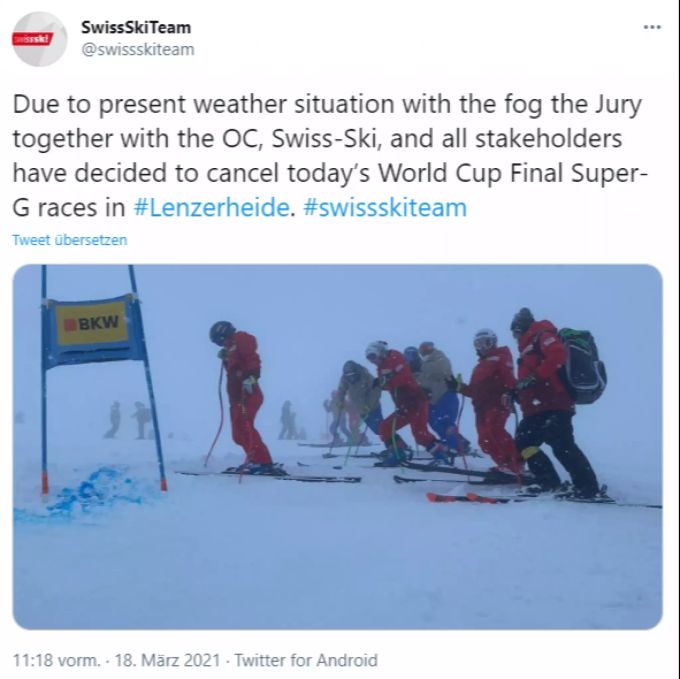Click the skier wearing the black backpack
Screen dimensions: 680x679
(x=551, y=403)
